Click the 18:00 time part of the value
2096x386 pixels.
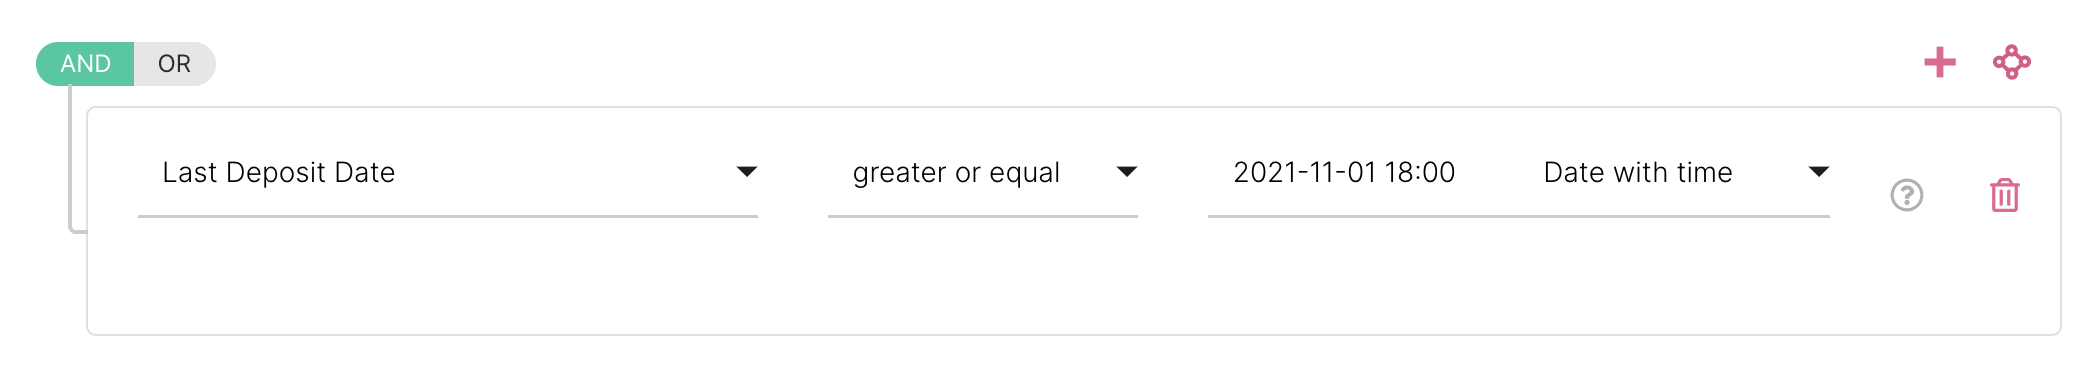point(1419,173)
